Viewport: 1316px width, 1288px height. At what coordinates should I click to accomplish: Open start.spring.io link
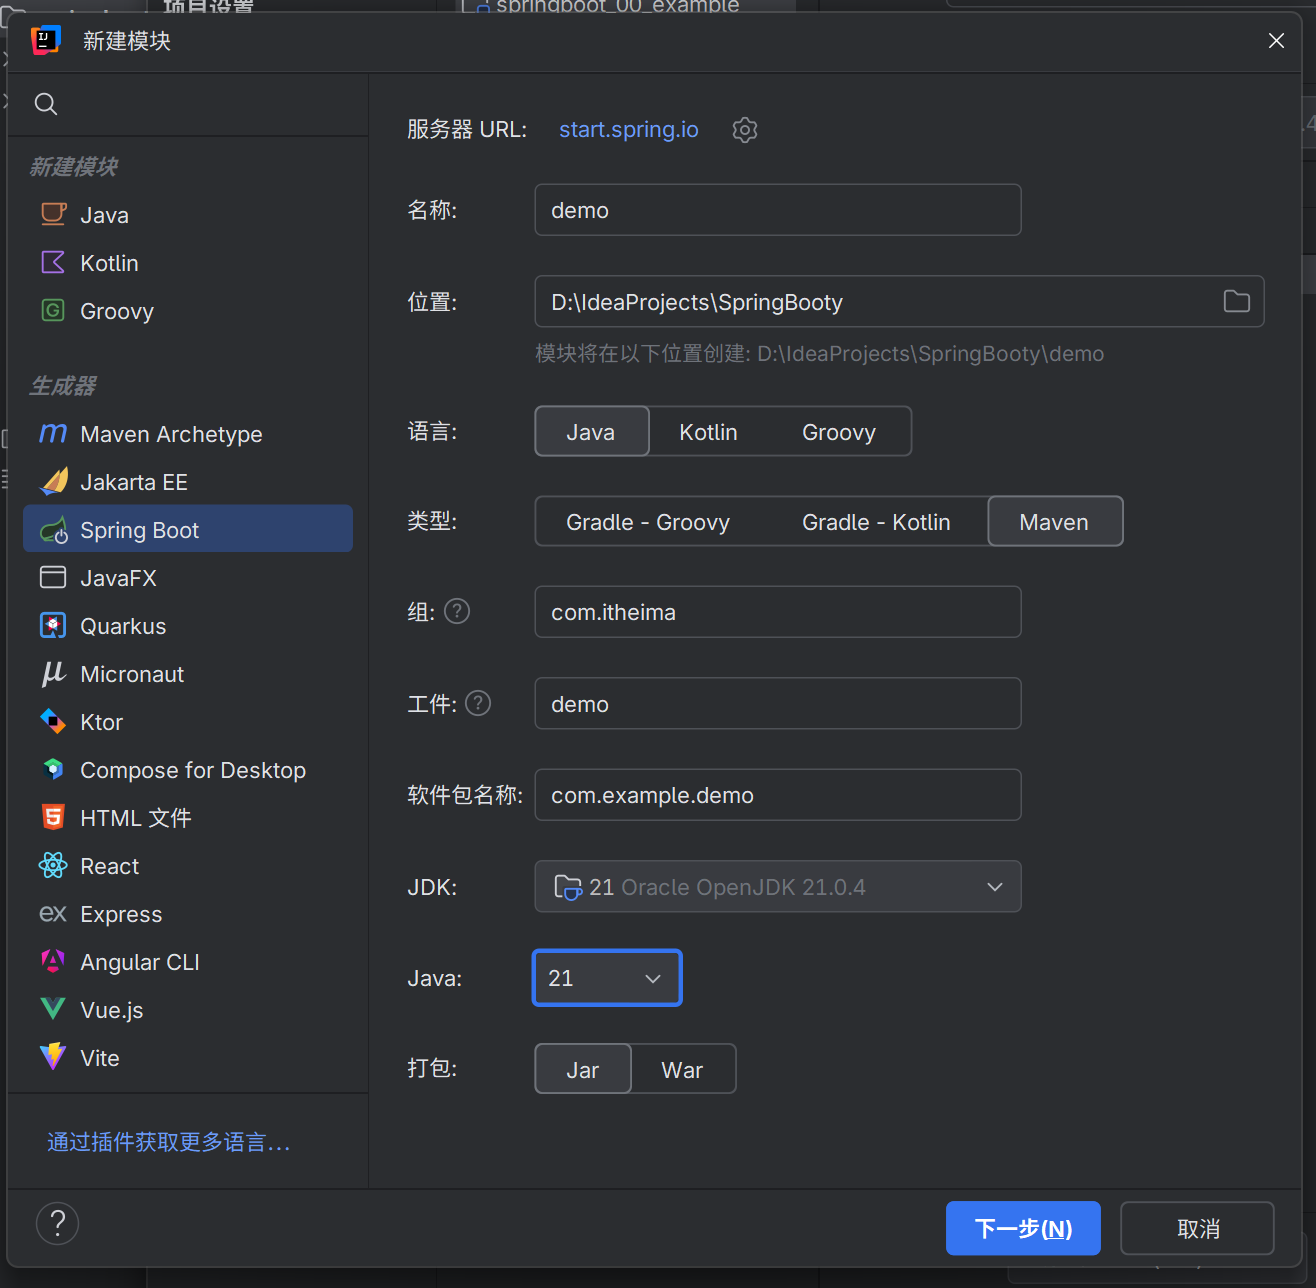point(629,130)
